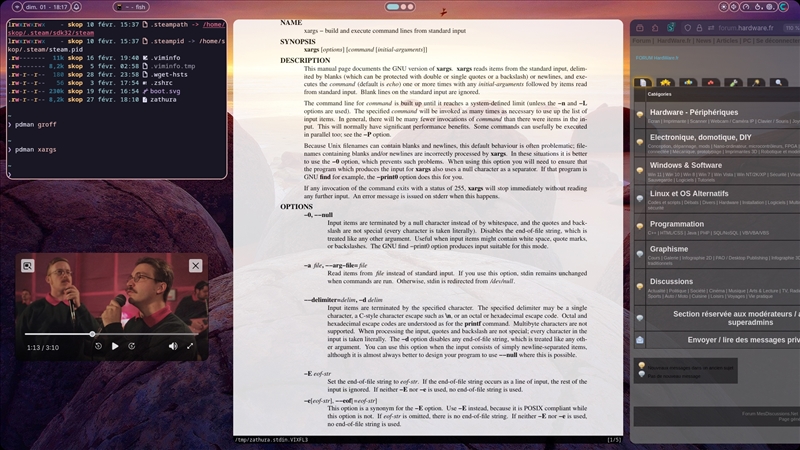Rewind the video with the skip-back icon

click(x=98, y=346)
